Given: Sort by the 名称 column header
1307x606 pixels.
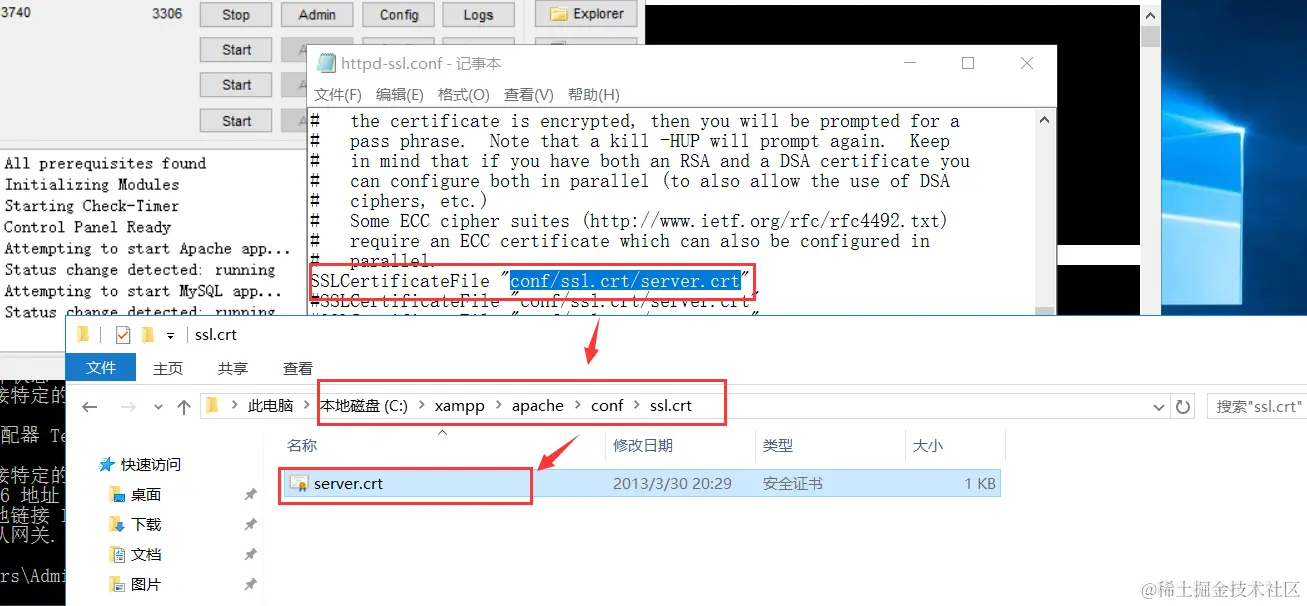Looking at the screenshot, I should tap(301, 445).
